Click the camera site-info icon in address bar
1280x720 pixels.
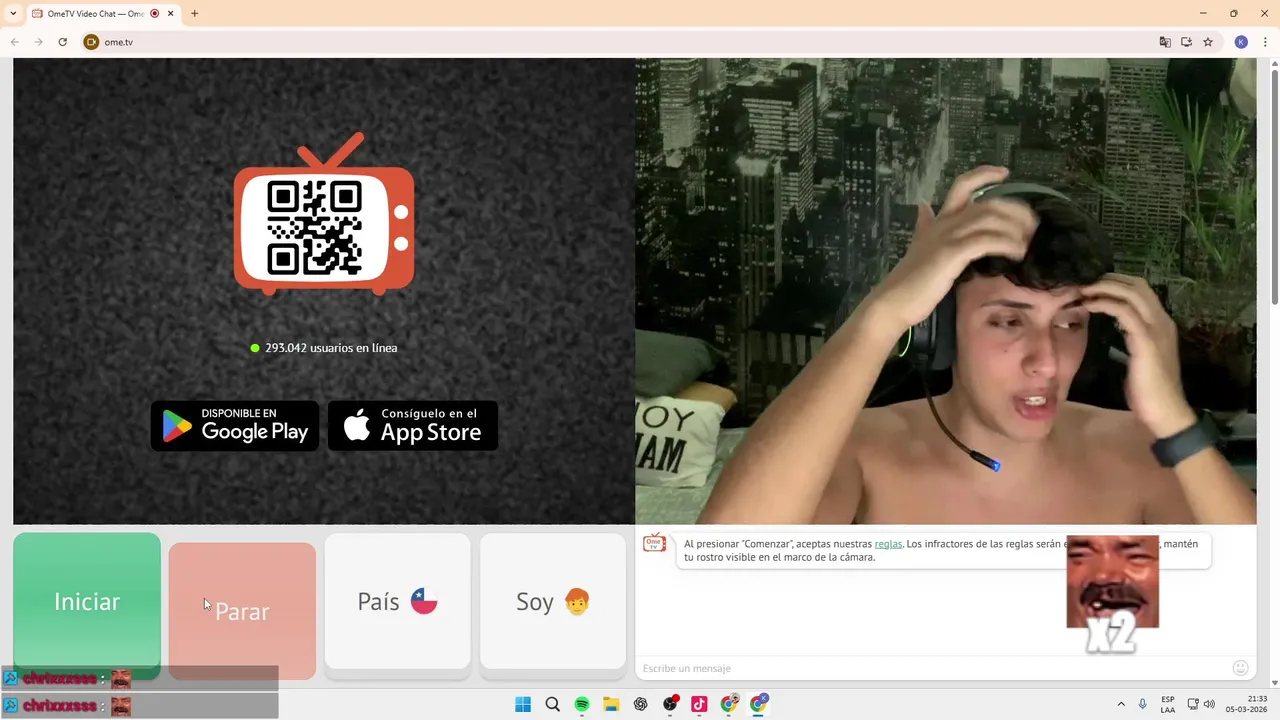coord(91,42)
